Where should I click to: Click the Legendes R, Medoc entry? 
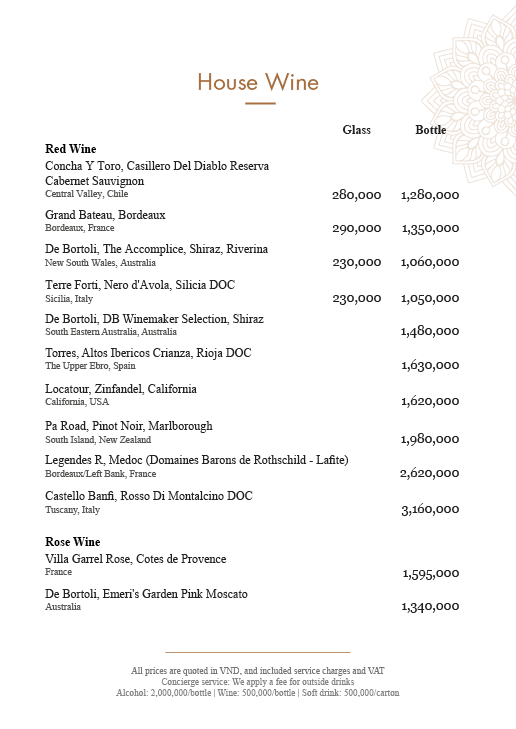197,460
